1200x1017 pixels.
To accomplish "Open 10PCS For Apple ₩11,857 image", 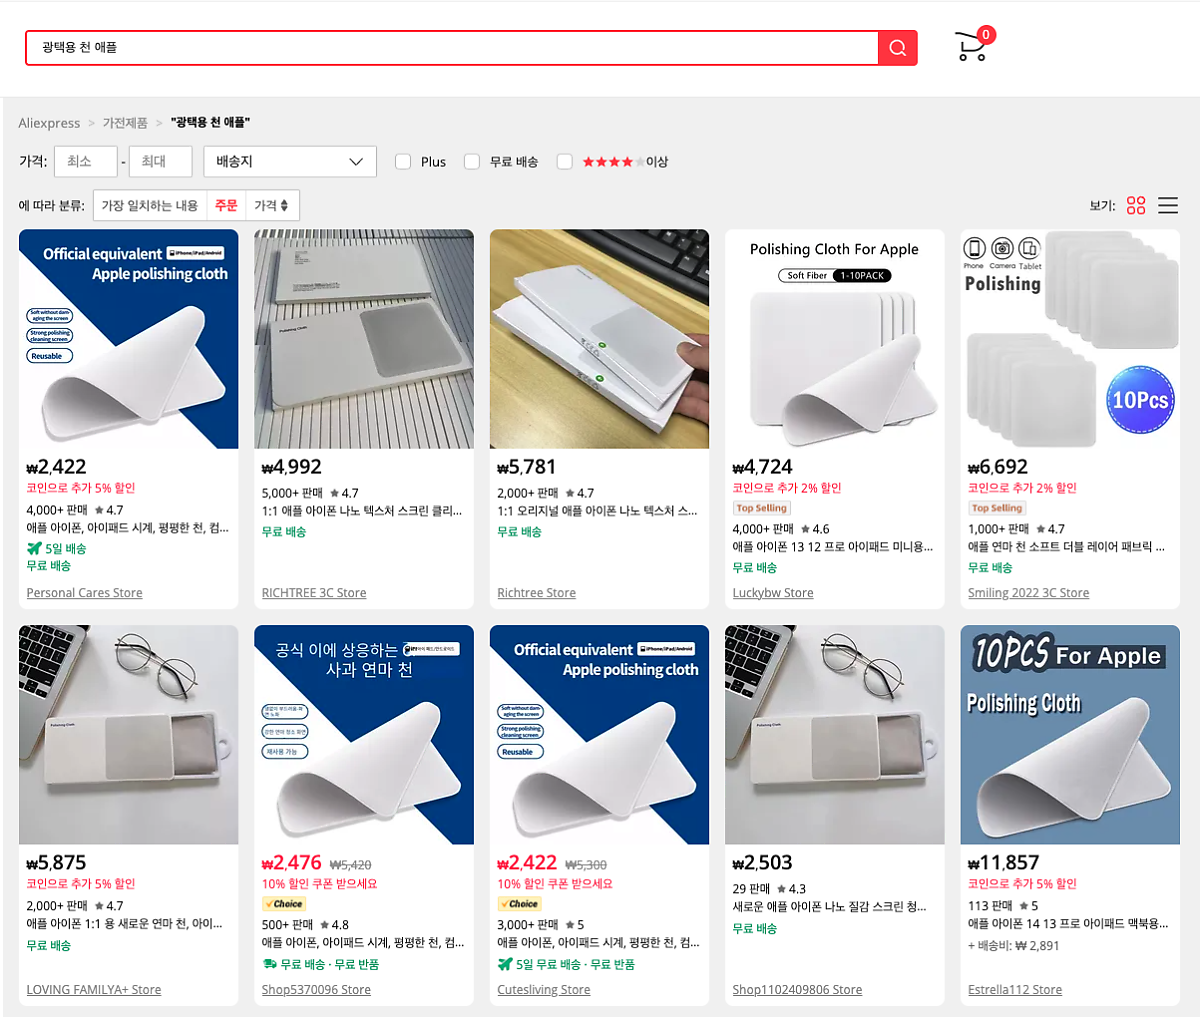I will (x=1070, y=735).
